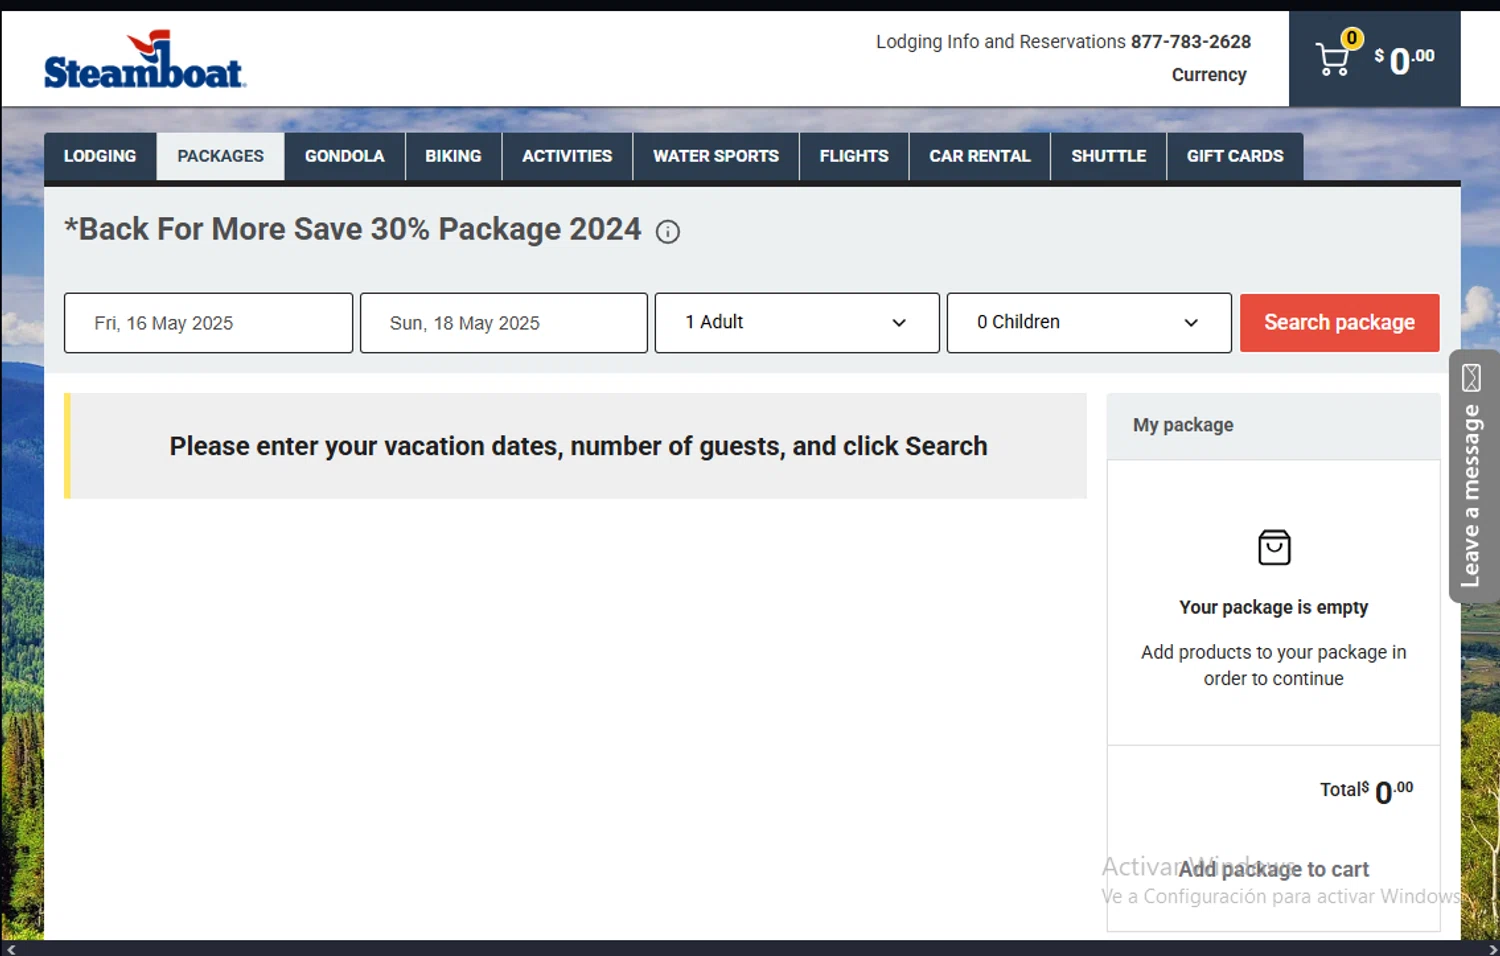Click Add package to cart
1500x956 pixels.
(1273, 869)
